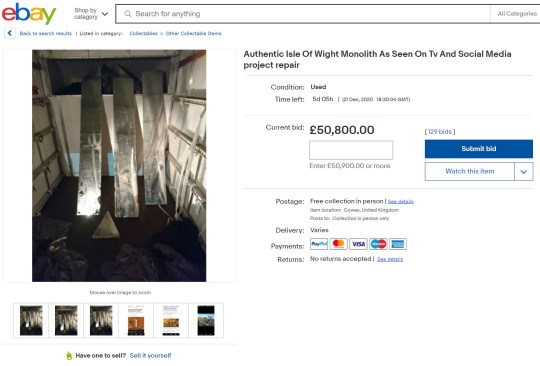The image size is (540, 366).
Task: Select the first monolith thumbnail
Action: pyautogui.click(x=31, y=321)
